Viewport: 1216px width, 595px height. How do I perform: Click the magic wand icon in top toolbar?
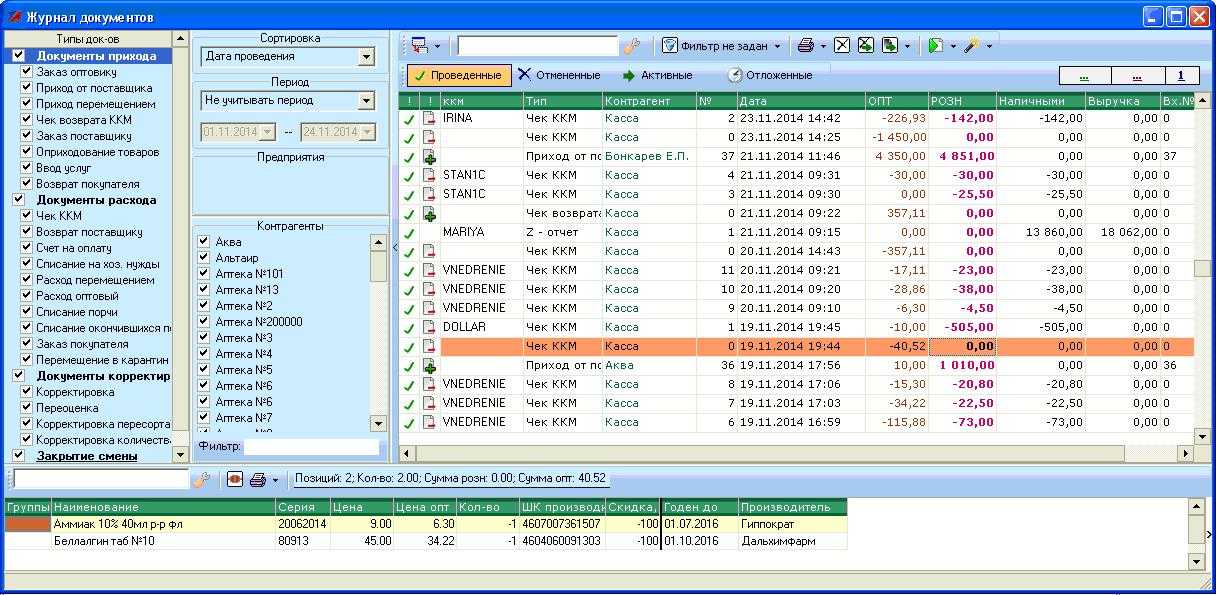(x=972, y=46)
